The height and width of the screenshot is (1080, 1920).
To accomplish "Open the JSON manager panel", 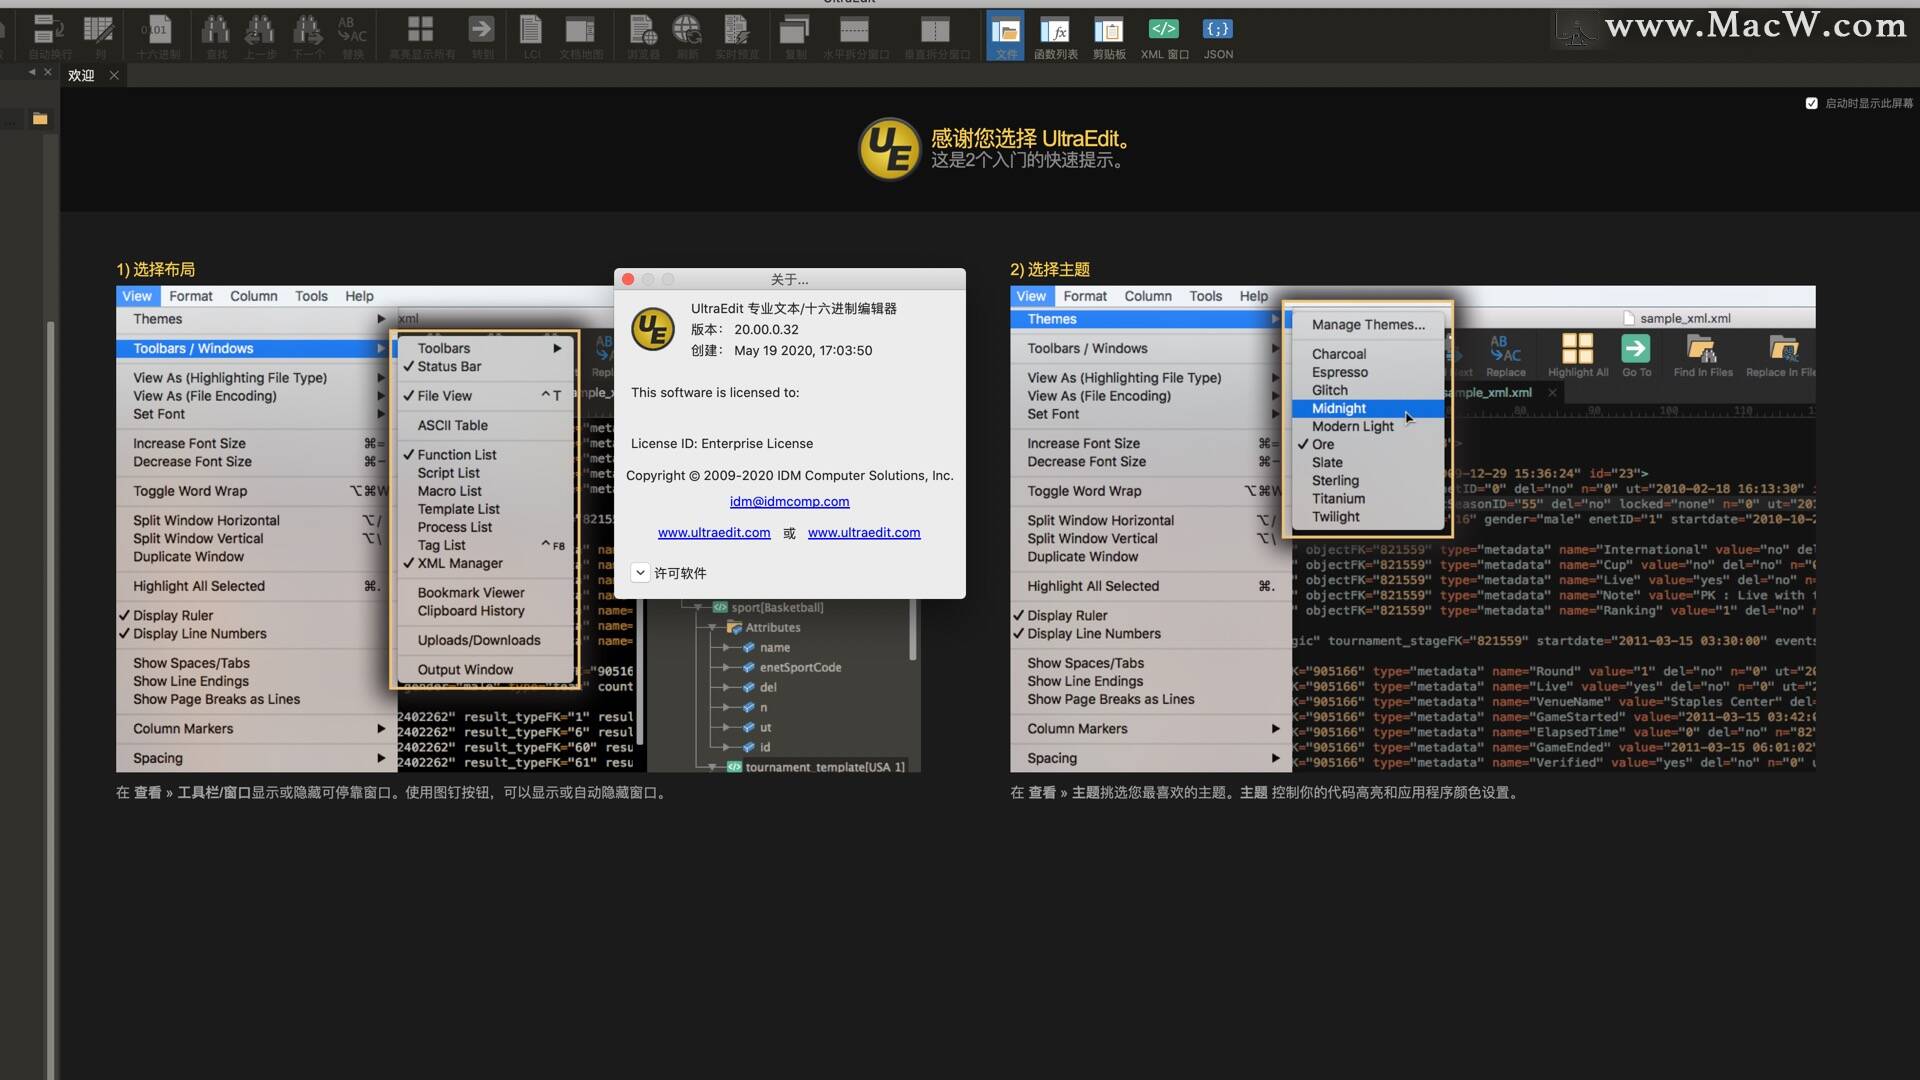I will 1218,37.
